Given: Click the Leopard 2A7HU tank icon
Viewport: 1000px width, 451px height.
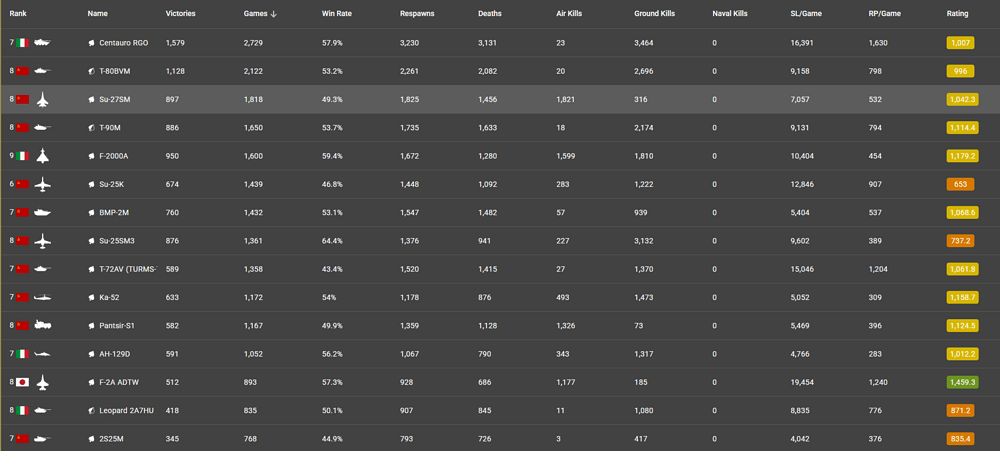Looking at the screenshot, I should 42,411.
